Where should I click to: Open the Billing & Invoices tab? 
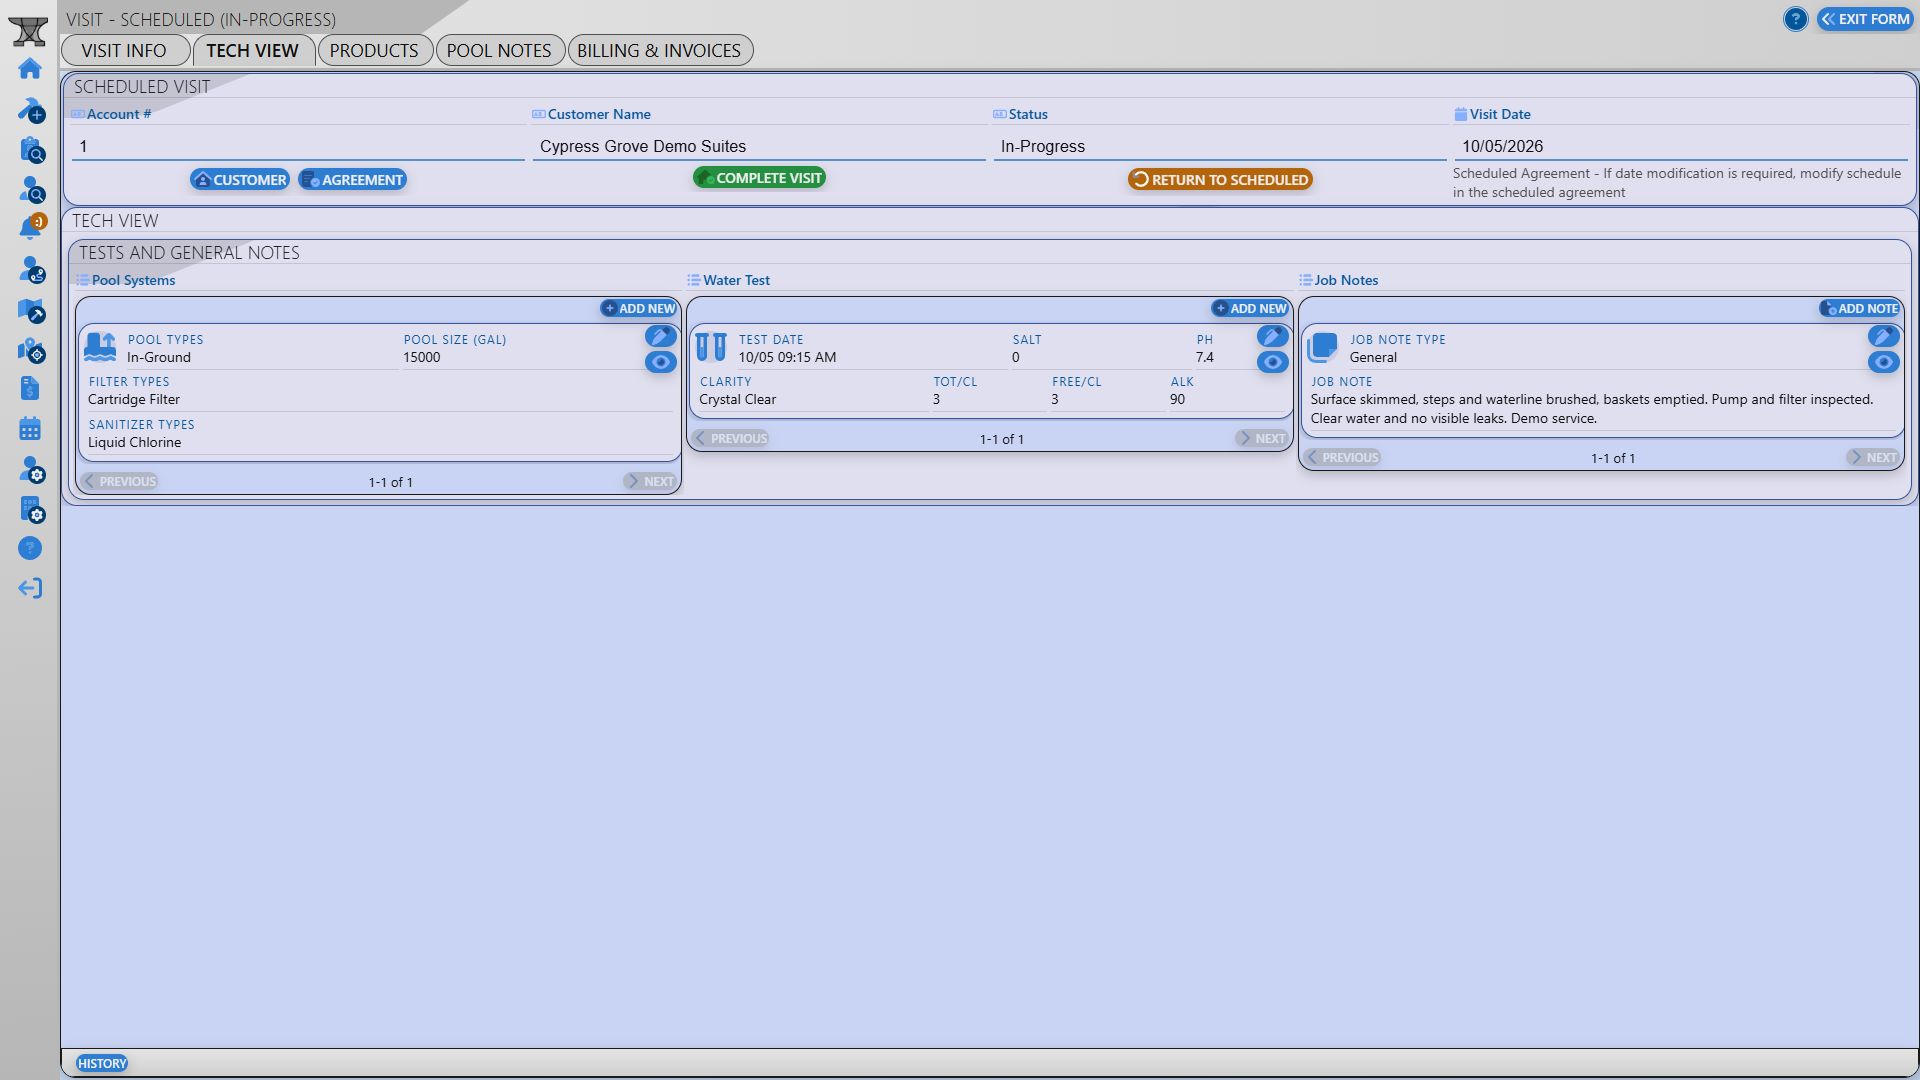point(659,50)
